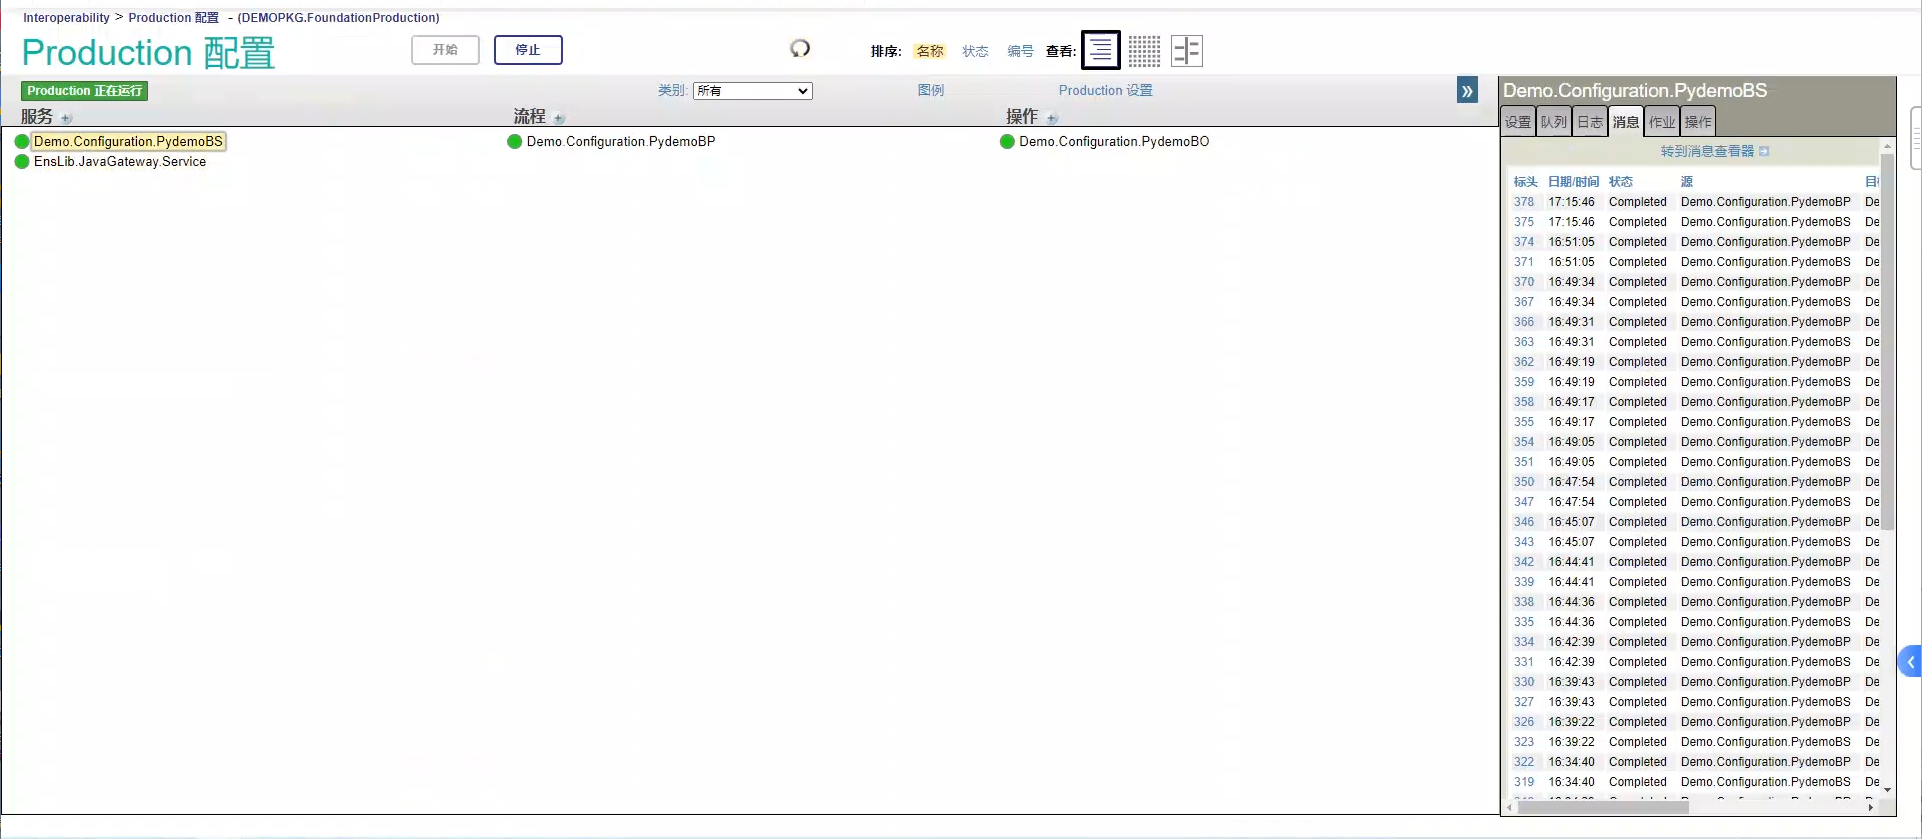Add new process with 流程 plus icon

[x=559, y=118]
